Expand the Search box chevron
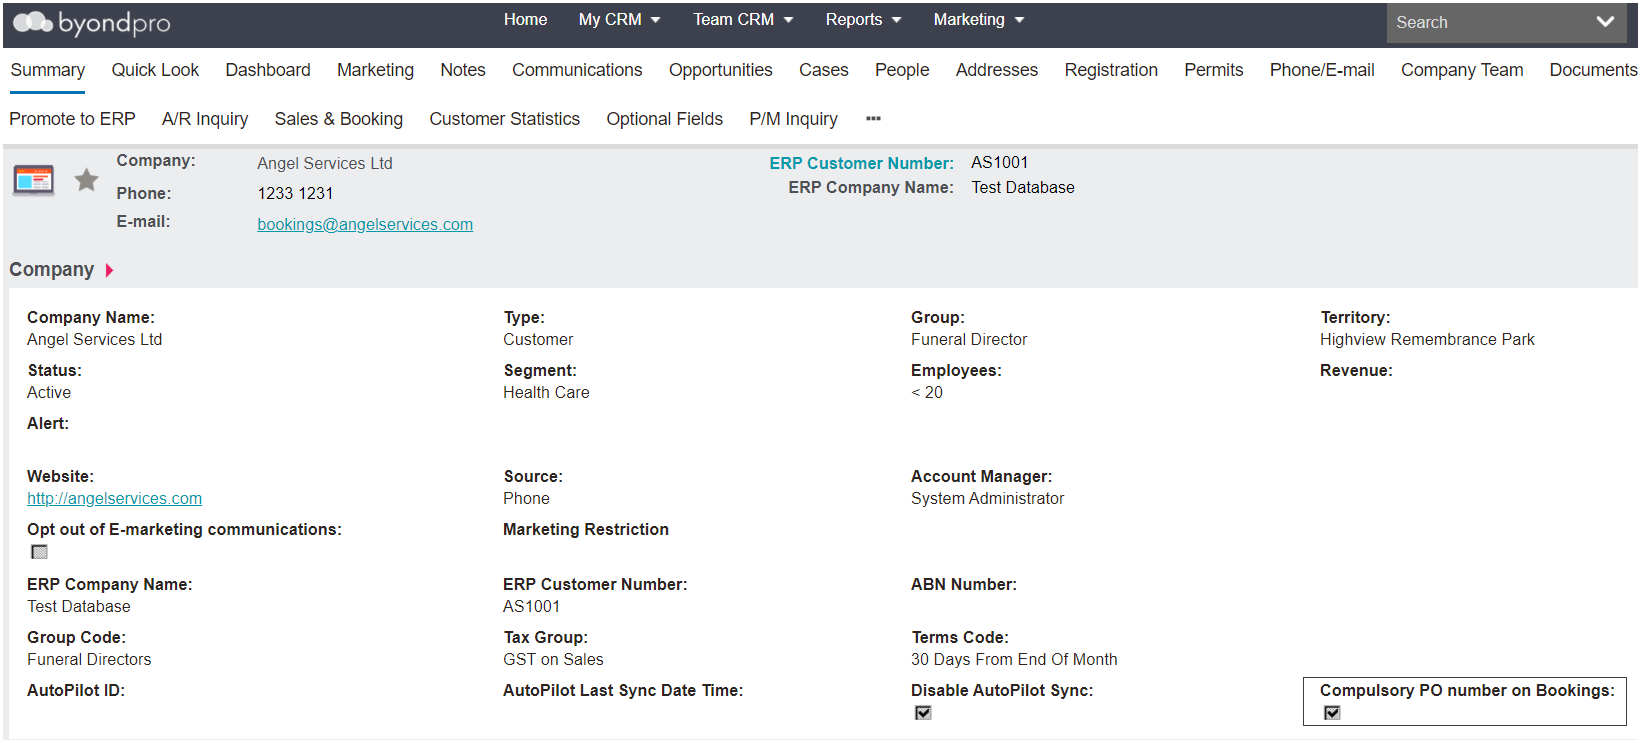1641x743 pixels. point(1605,22)
